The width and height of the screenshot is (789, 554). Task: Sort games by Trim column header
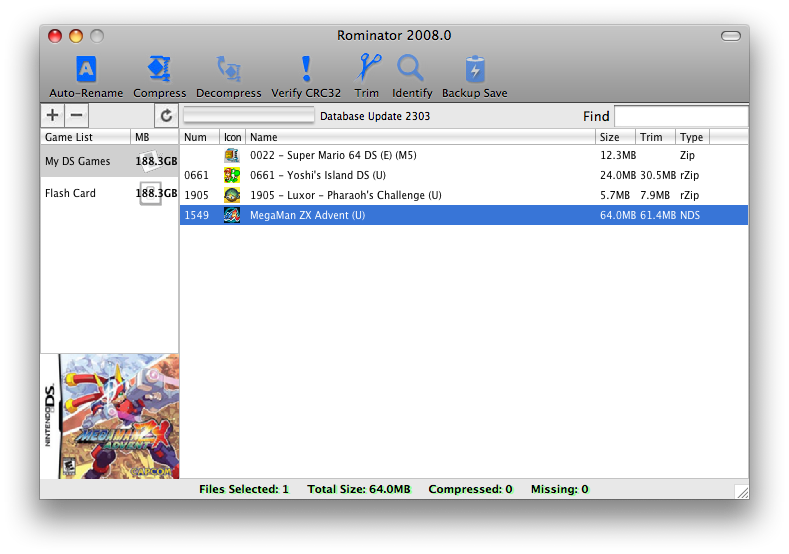coord(656,137)
